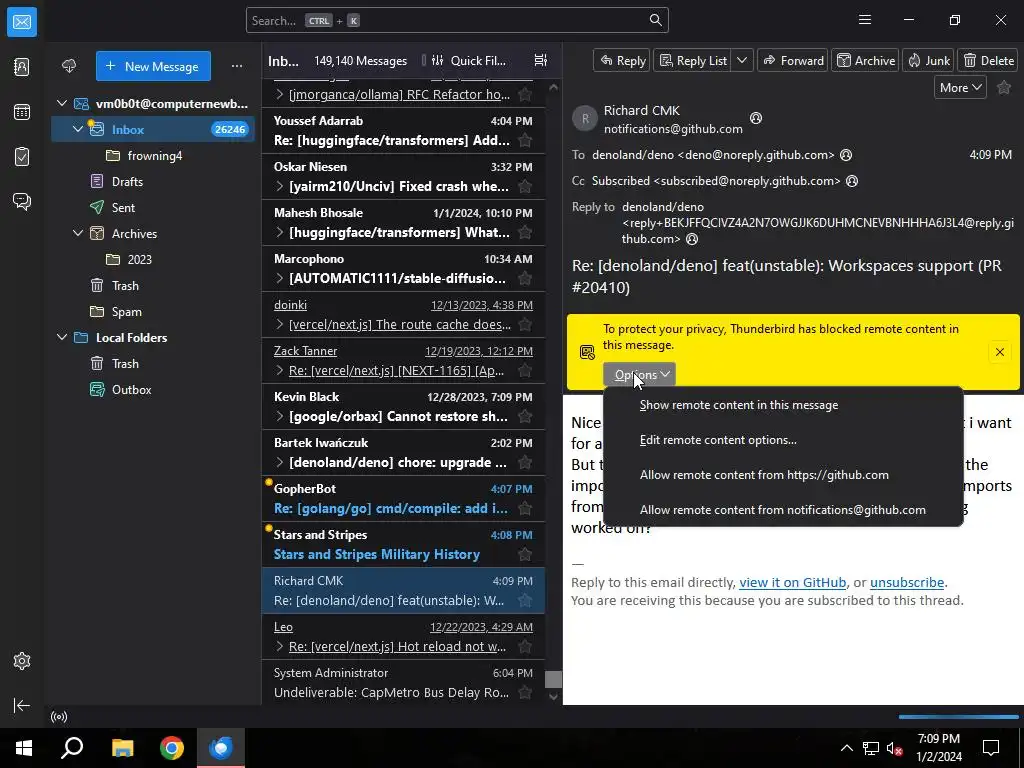Click the Reply button

click(621, 61)
